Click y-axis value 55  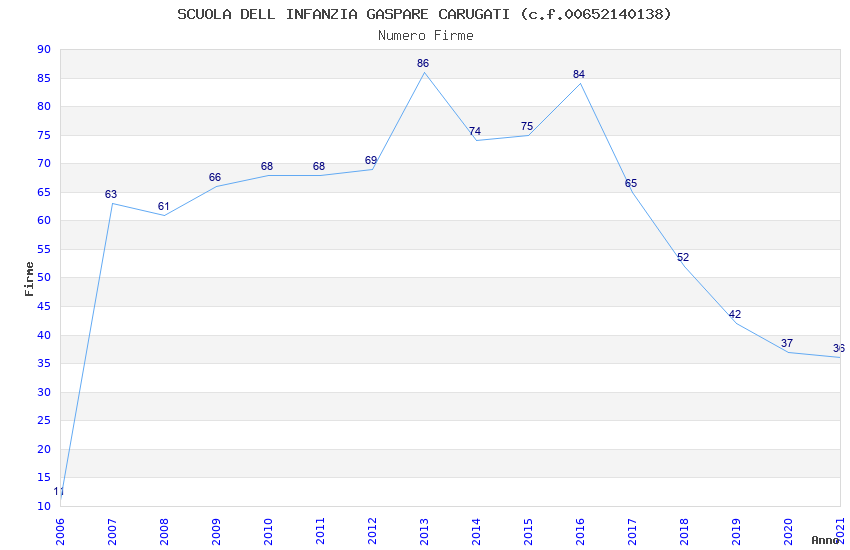pos(44,249)
